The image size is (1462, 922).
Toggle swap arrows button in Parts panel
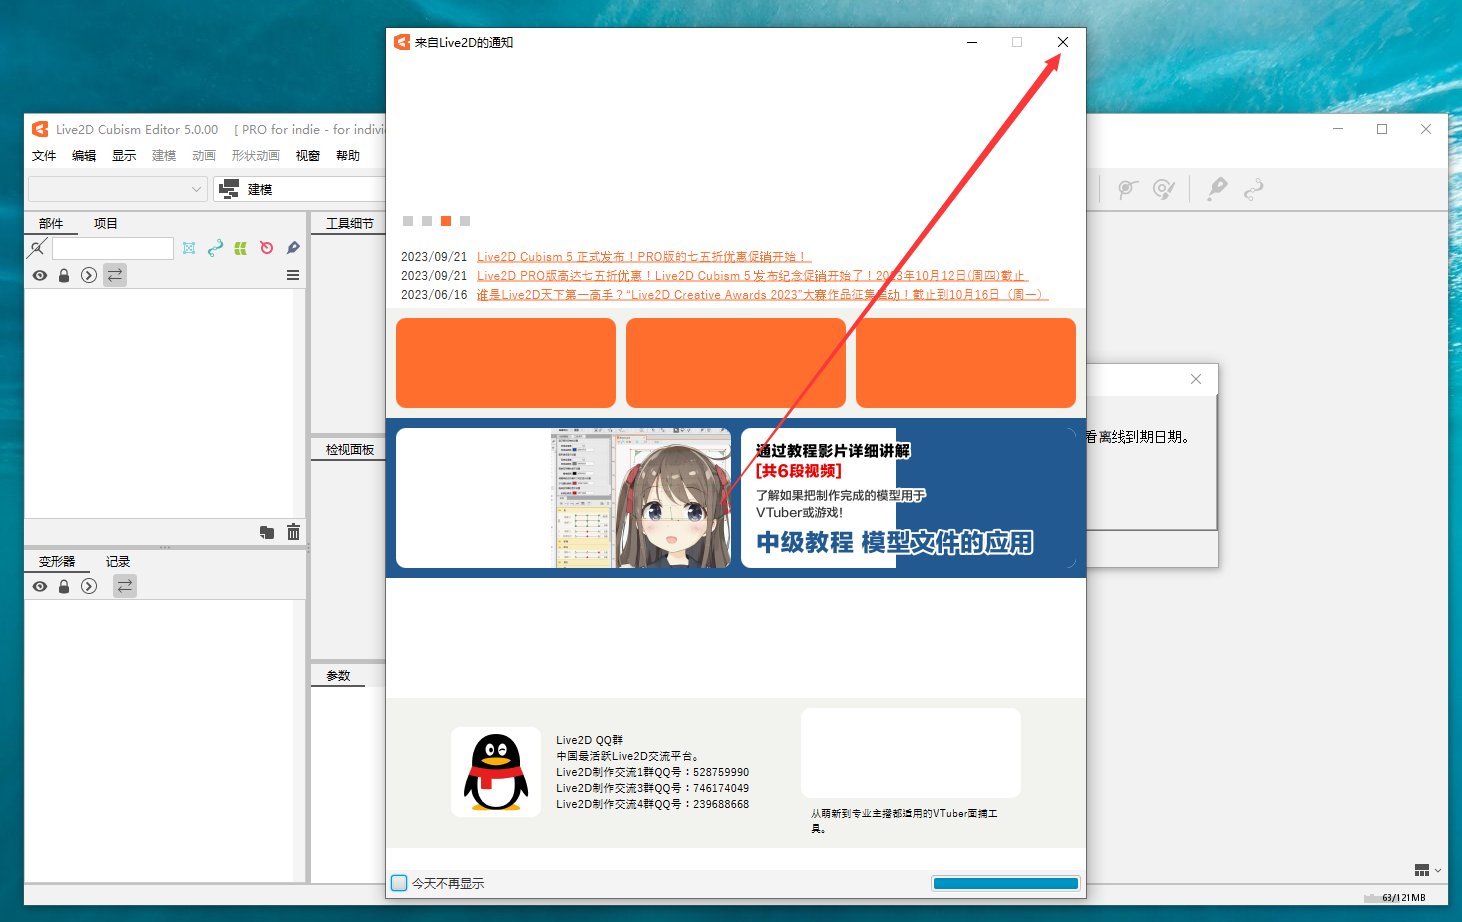click(115, 275)
